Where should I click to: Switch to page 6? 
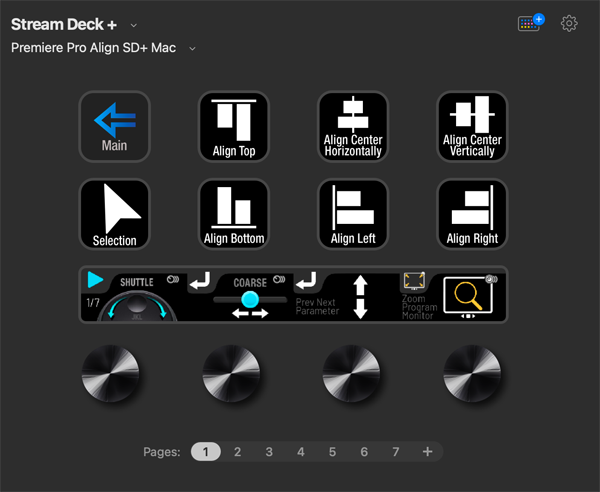click(x=364, y=452)
